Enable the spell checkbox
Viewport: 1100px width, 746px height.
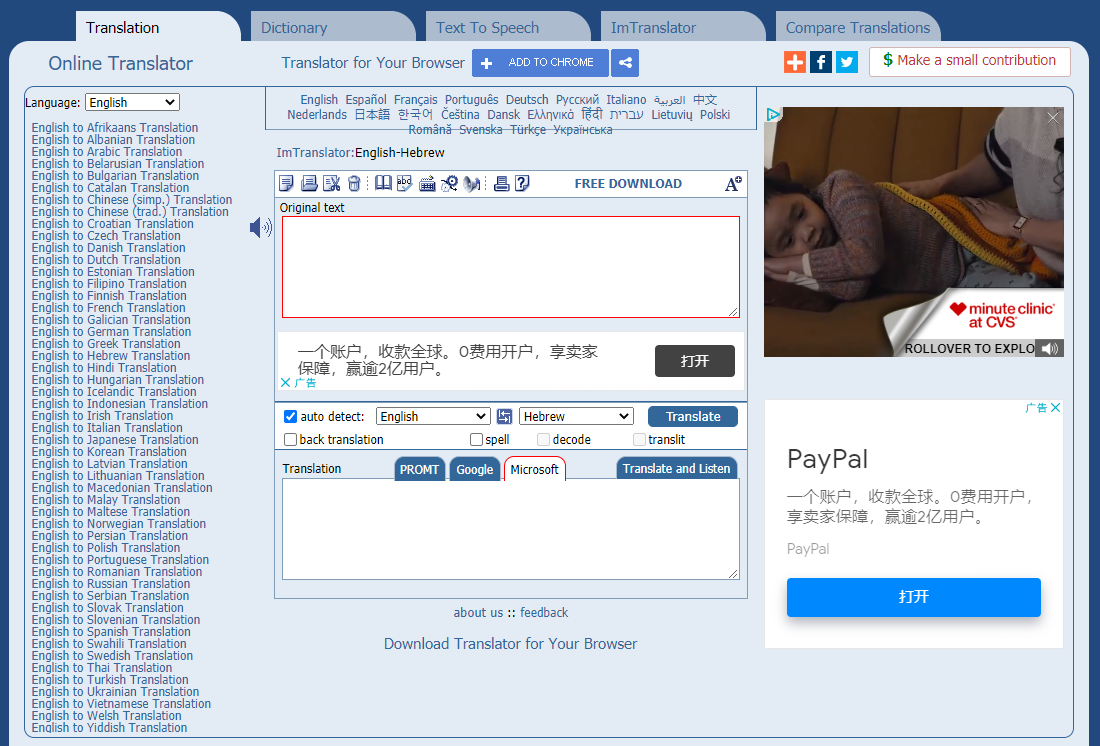click(x=476, y=439)
